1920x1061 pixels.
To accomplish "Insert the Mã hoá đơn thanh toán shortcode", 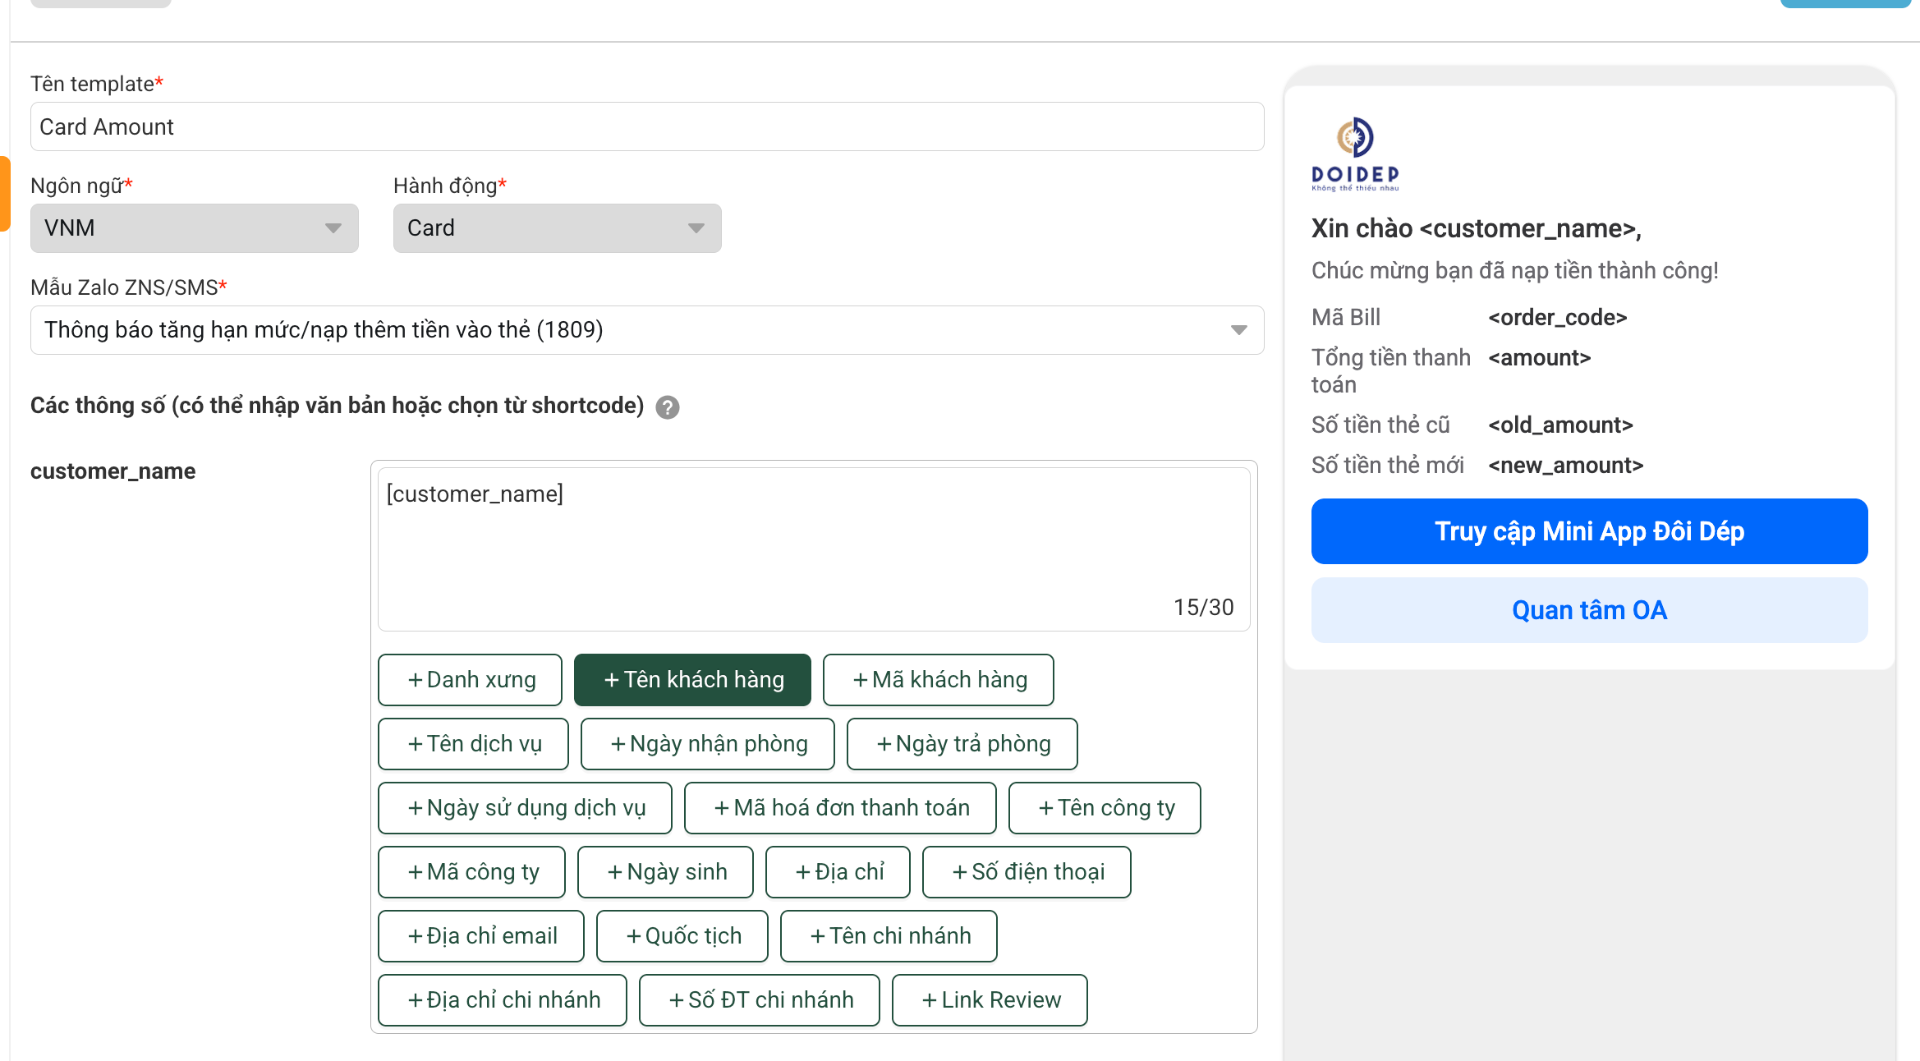I will pyautogui.click(x=840, y=807).
